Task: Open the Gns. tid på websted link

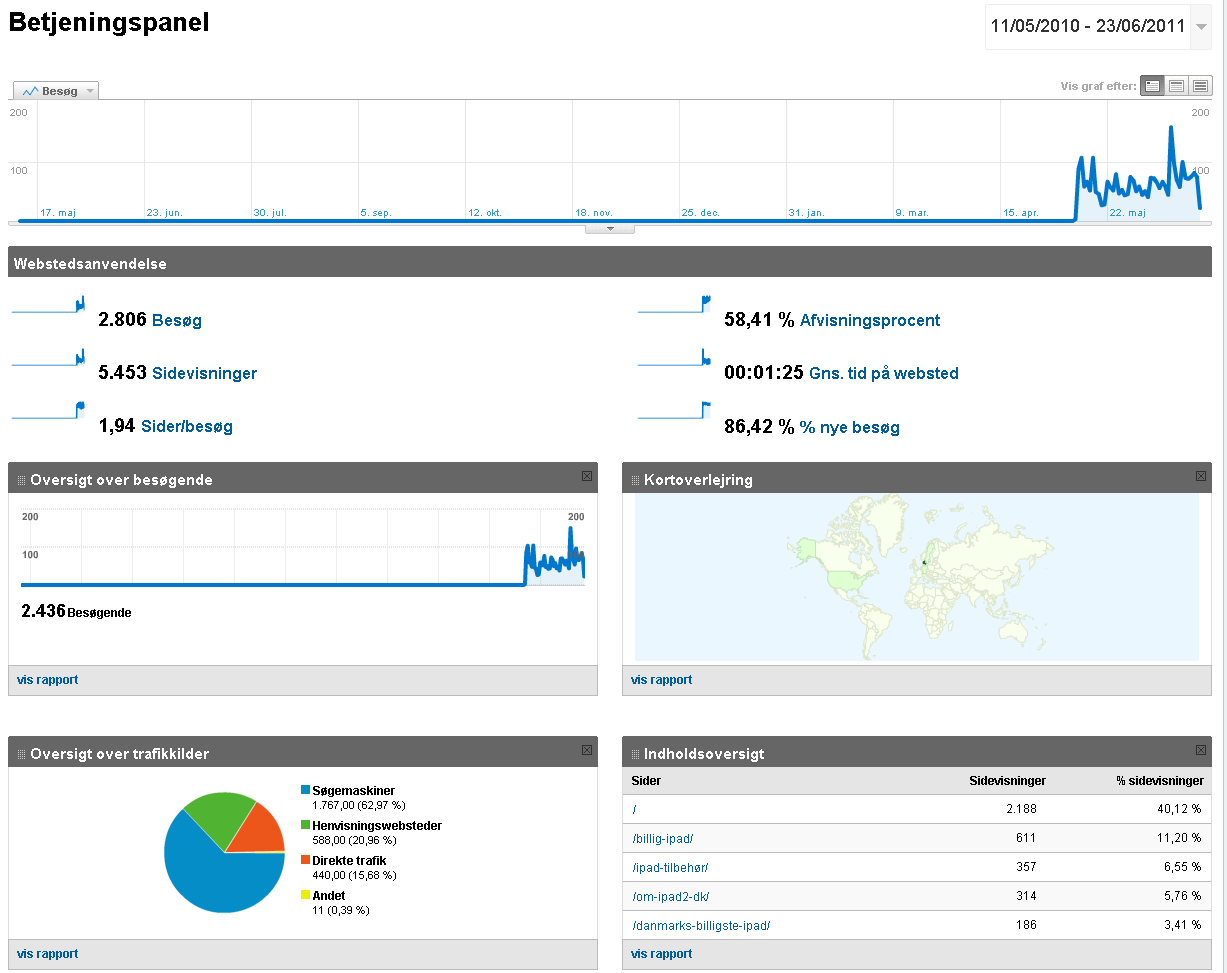Action: (883, 373)
